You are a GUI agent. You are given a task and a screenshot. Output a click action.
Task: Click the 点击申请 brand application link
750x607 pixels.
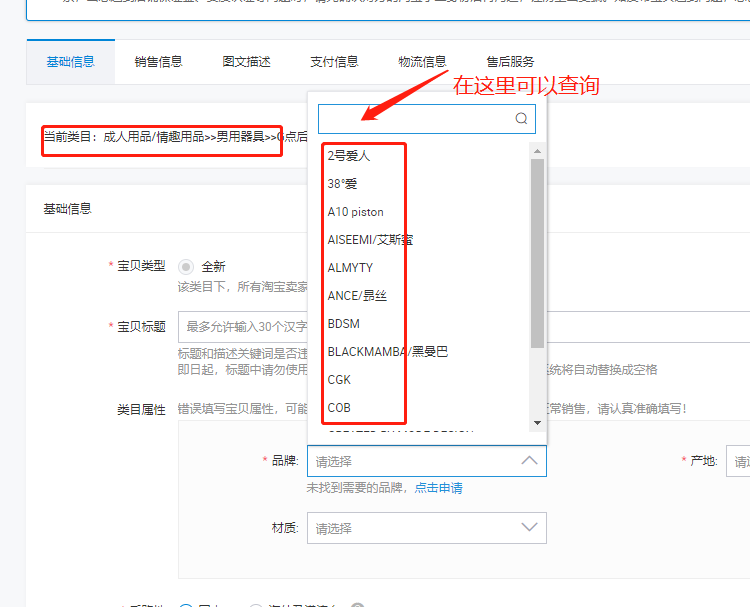point(438,488)
